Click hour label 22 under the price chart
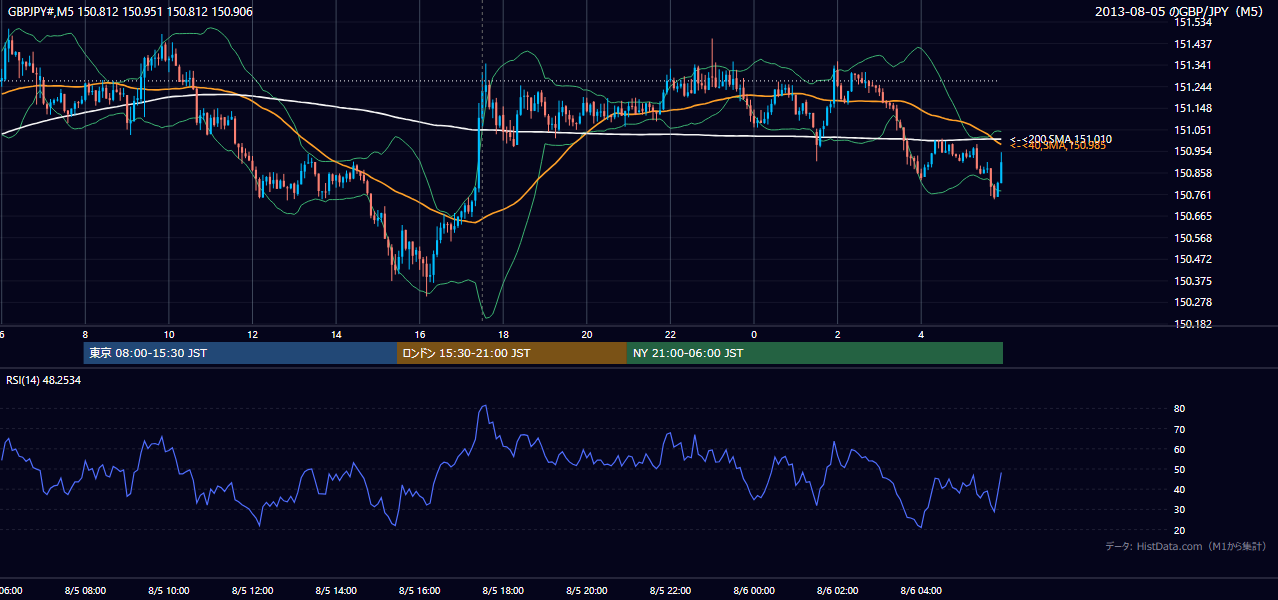Viewport: 1278px width, 600px height. 671,335
